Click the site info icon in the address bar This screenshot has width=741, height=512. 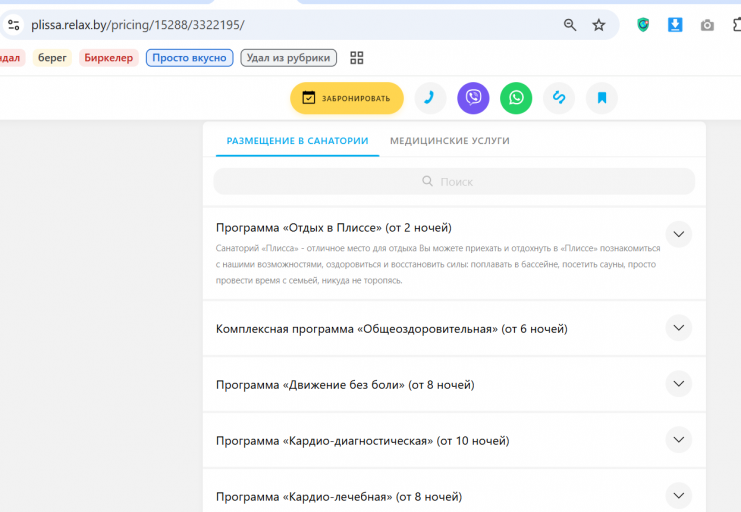[x=13, y=25]
